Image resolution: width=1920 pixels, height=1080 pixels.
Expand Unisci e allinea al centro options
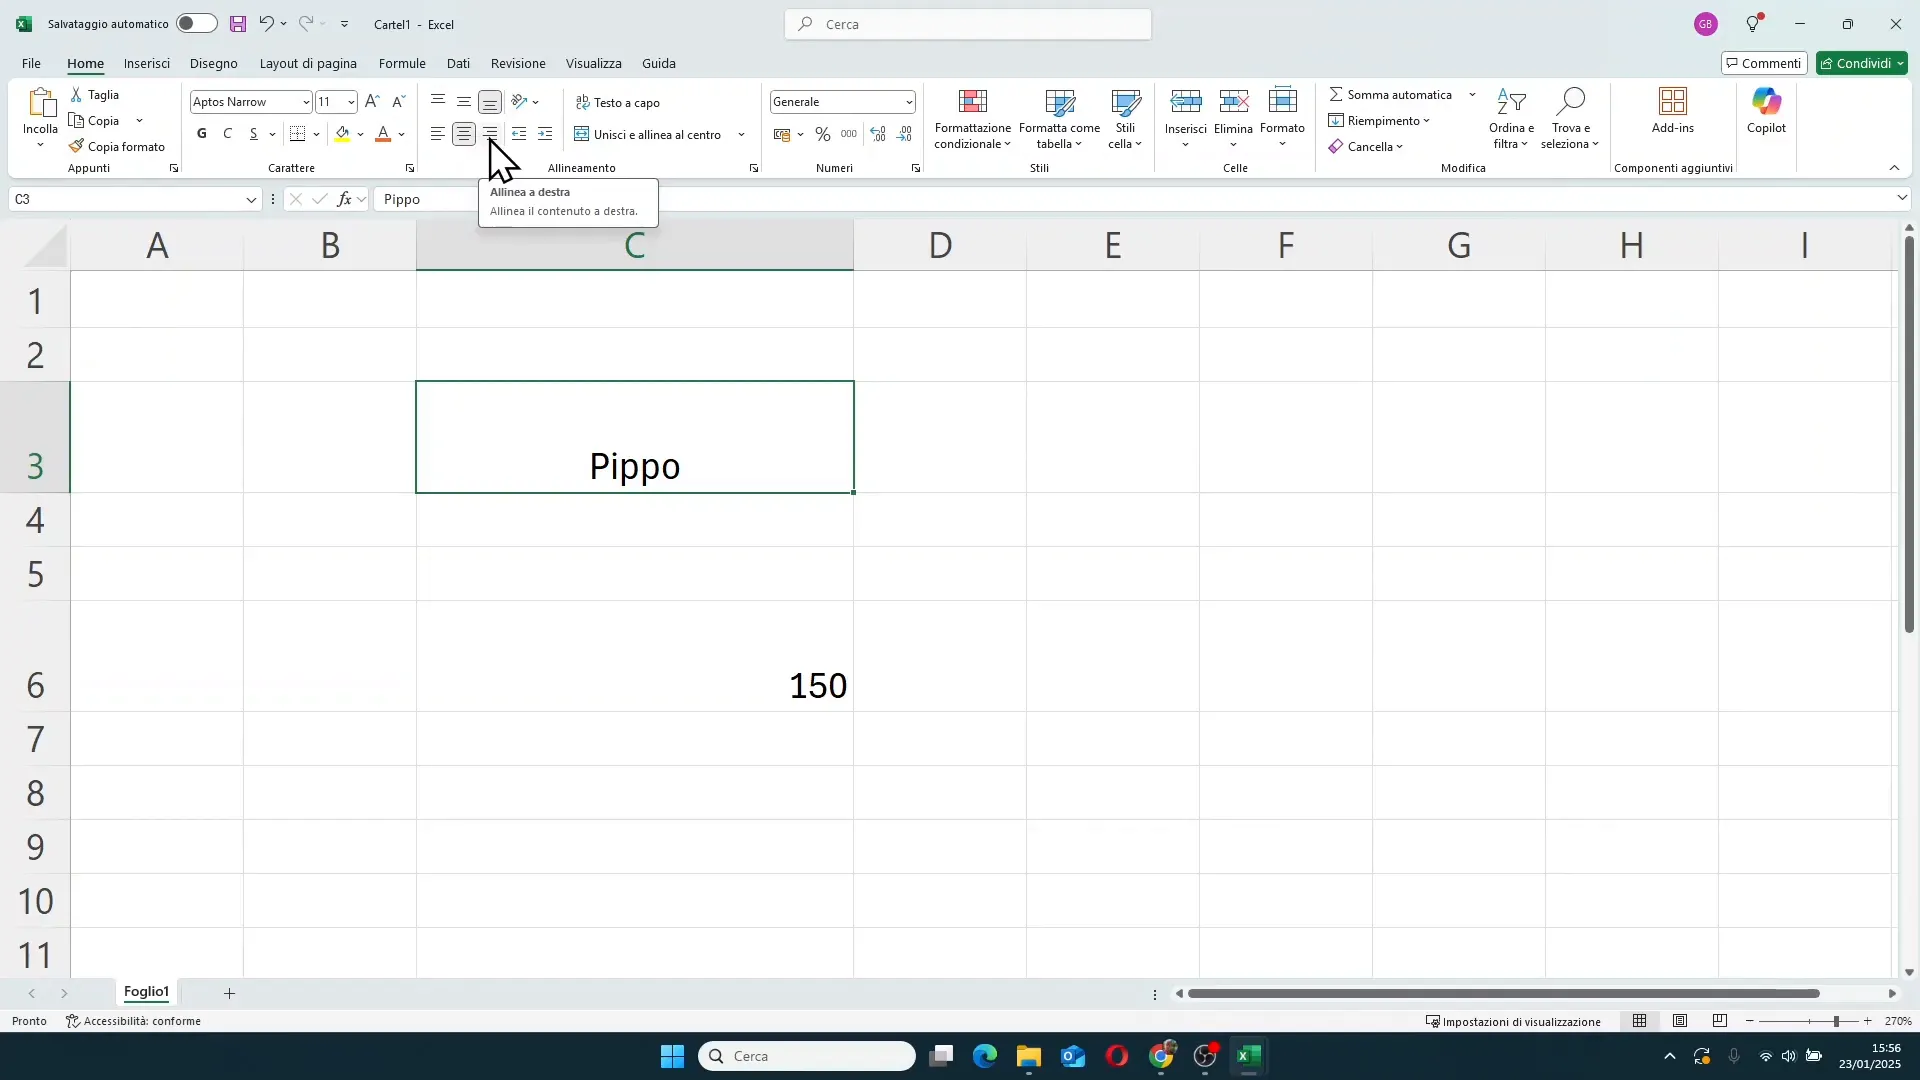pos(742,134)
